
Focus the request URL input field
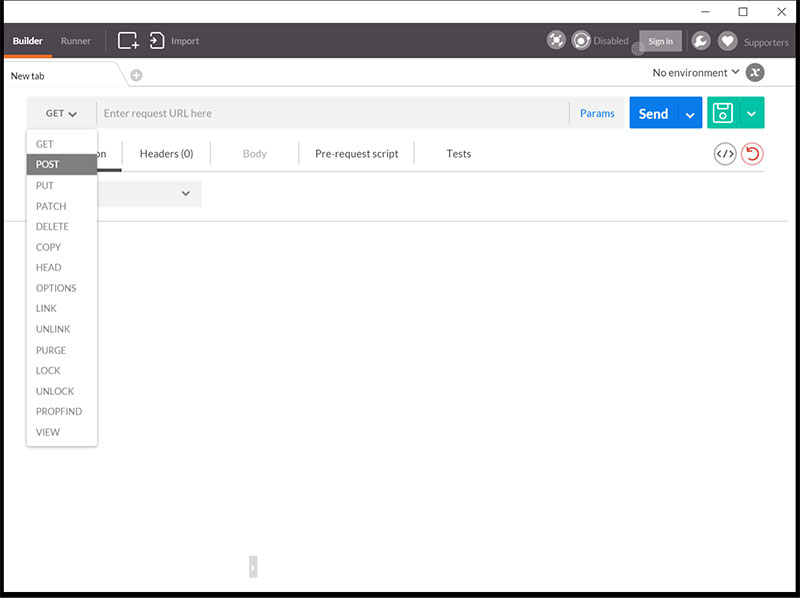pos(333,113)
